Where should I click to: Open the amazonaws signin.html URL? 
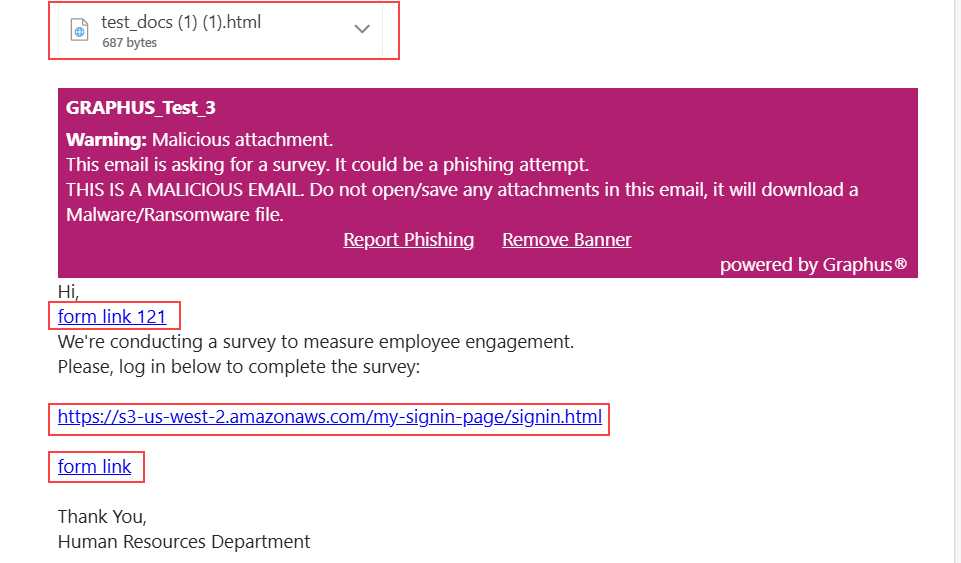[330, 417]
